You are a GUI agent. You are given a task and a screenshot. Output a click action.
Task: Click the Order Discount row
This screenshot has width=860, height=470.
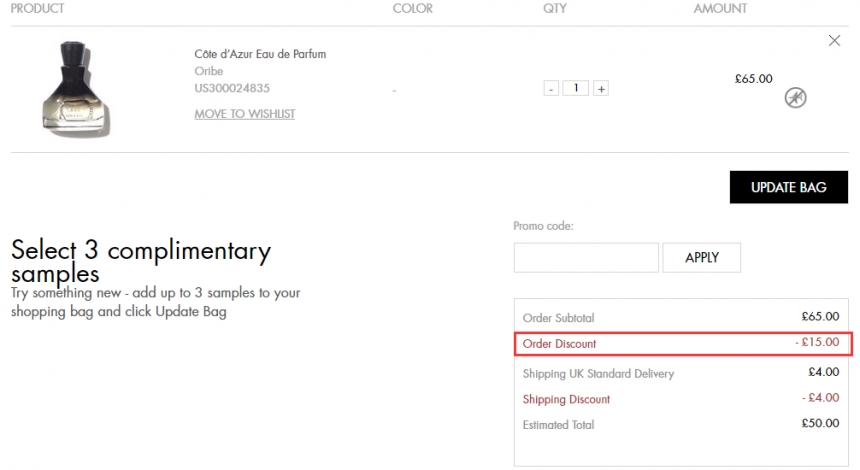tap(682, 344)
